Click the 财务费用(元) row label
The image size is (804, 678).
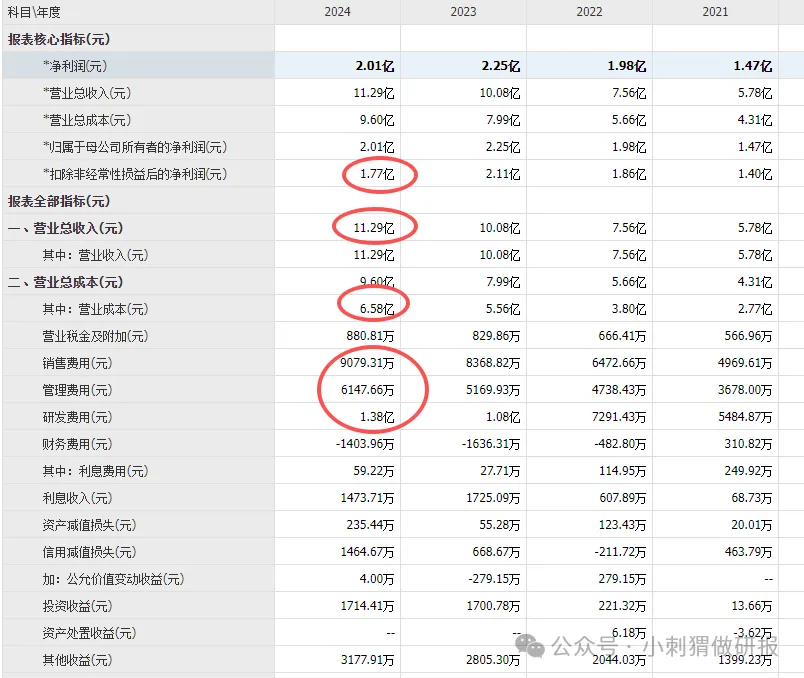(x=77, y=444)
